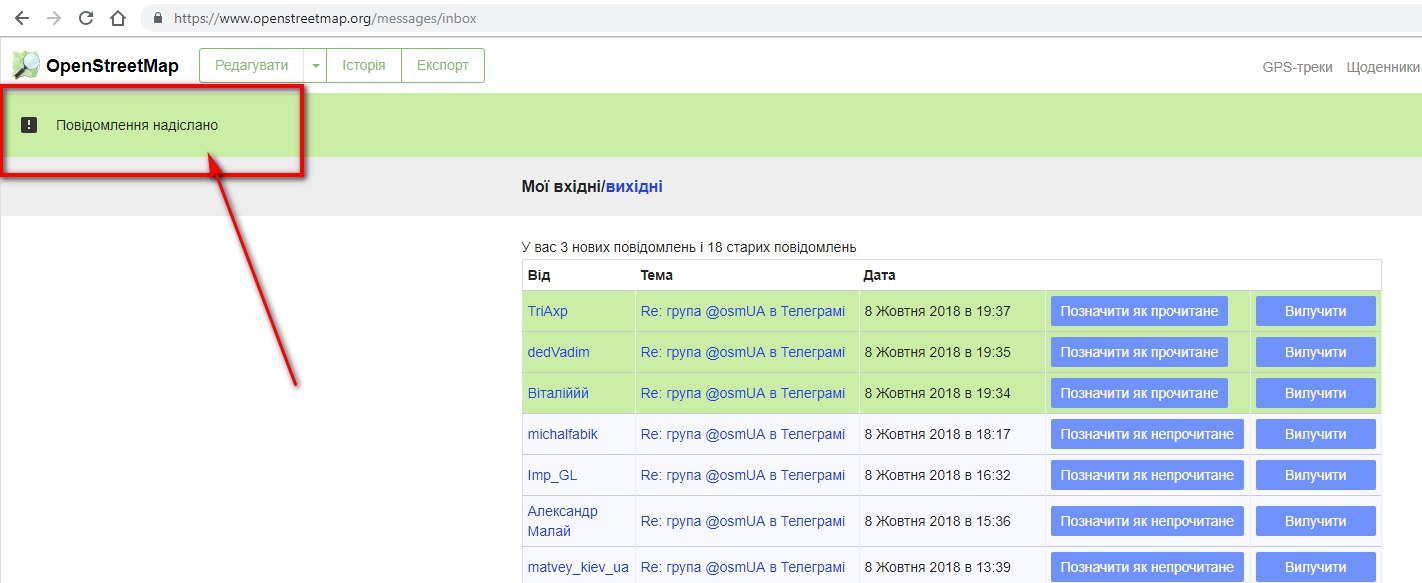Click the Мої вхідні heading text
Viewport: 1422px width, 583px height.
[561, 186]
